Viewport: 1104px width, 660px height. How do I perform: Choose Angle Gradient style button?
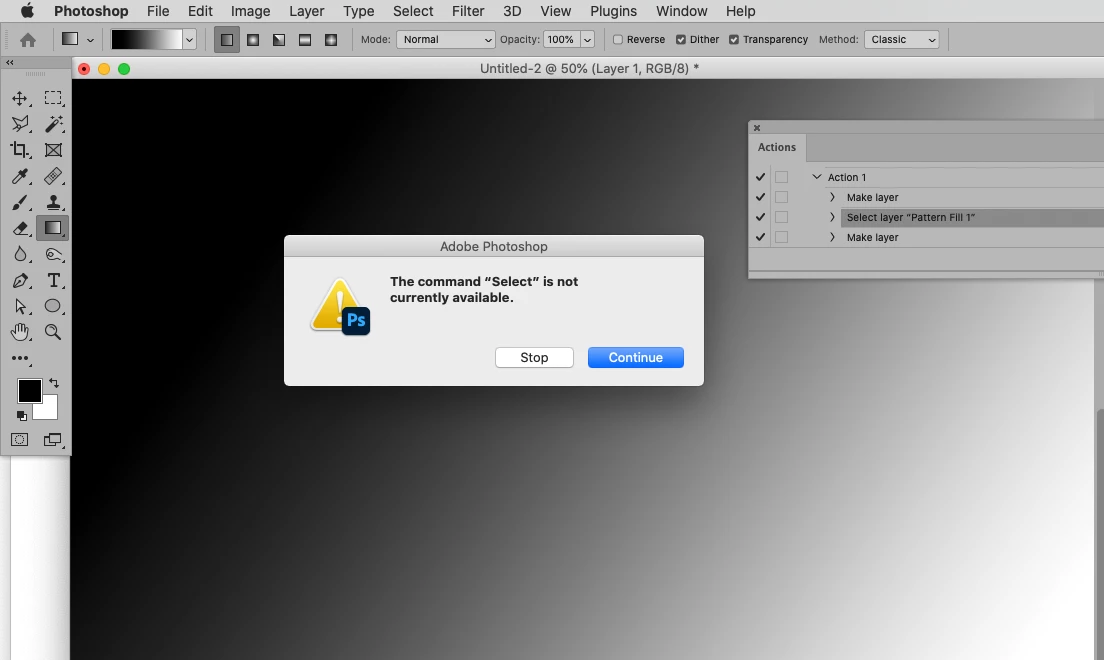279,39
